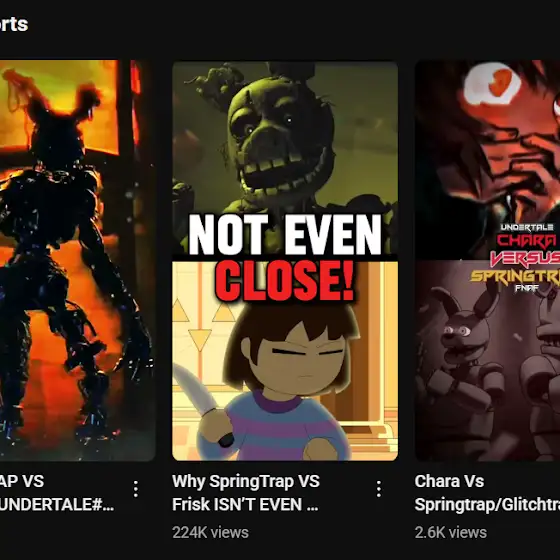Click the 'NOT EVEN' white caption text
The width and height of the screenshot is (560, 560).
tap(285, 235)
